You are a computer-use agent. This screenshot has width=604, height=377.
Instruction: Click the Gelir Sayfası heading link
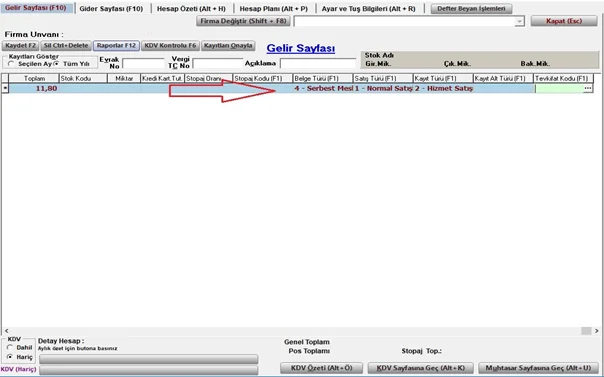tap(300, 48)
